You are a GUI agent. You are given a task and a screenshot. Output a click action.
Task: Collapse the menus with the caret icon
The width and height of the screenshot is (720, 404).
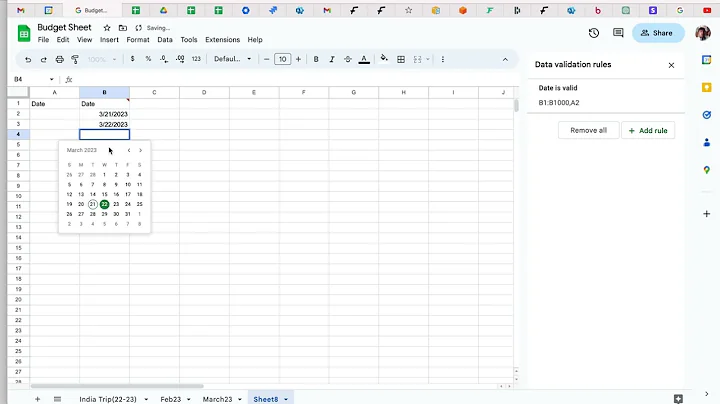click(505, 59)
